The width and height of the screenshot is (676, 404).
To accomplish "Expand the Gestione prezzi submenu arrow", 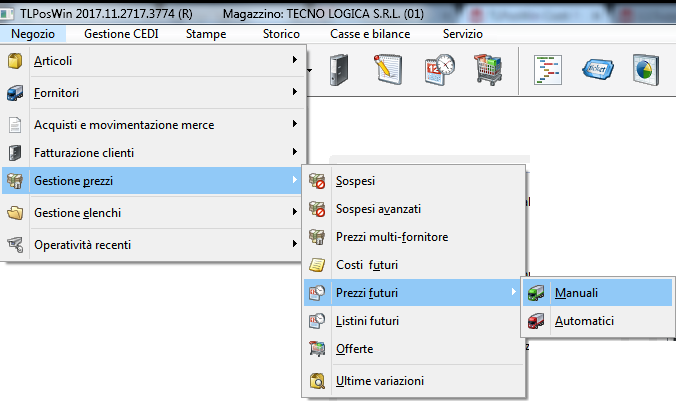I will (295, 179).
